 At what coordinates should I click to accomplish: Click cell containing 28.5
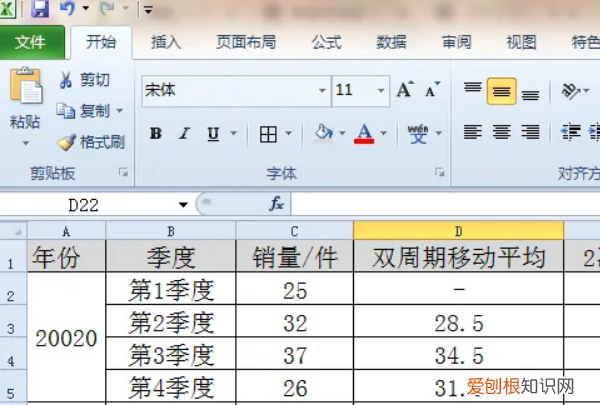(x=458, y=322)
